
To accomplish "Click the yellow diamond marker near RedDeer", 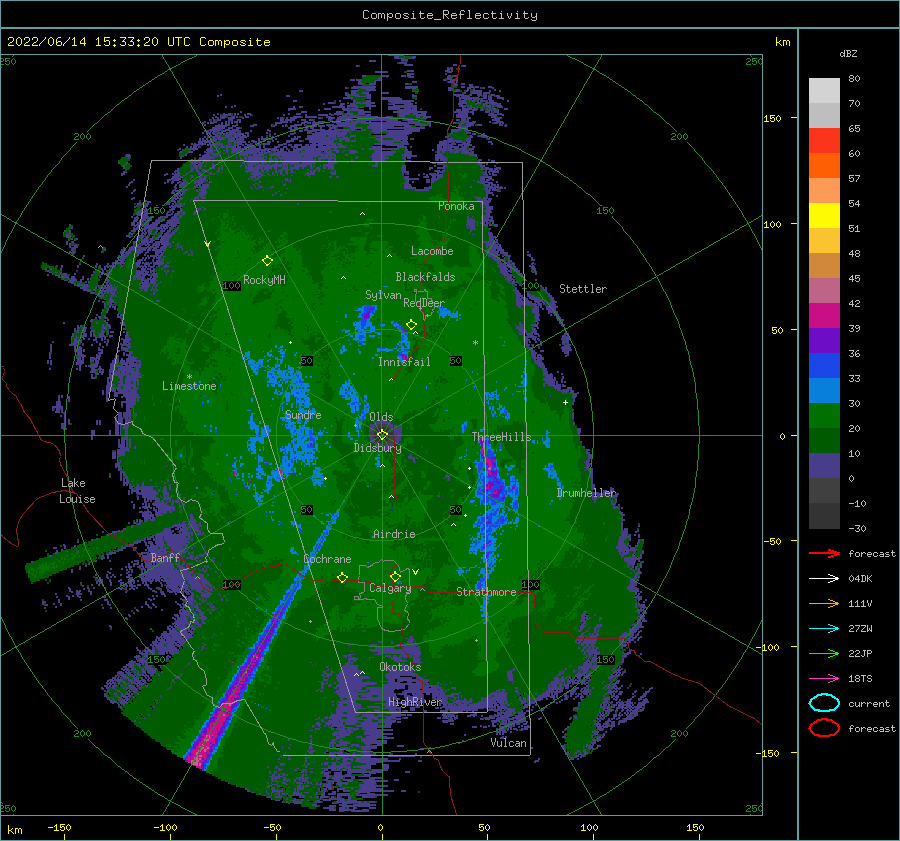I will point(412,325).
